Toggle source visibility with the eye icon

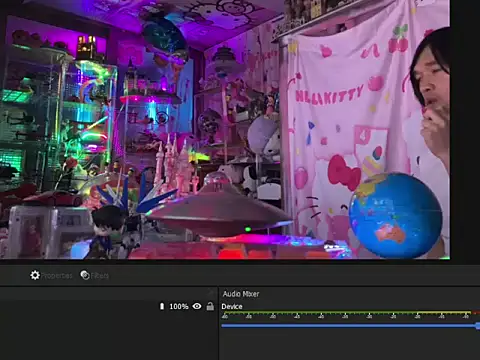pyautogui.click(x=197, y=306)
